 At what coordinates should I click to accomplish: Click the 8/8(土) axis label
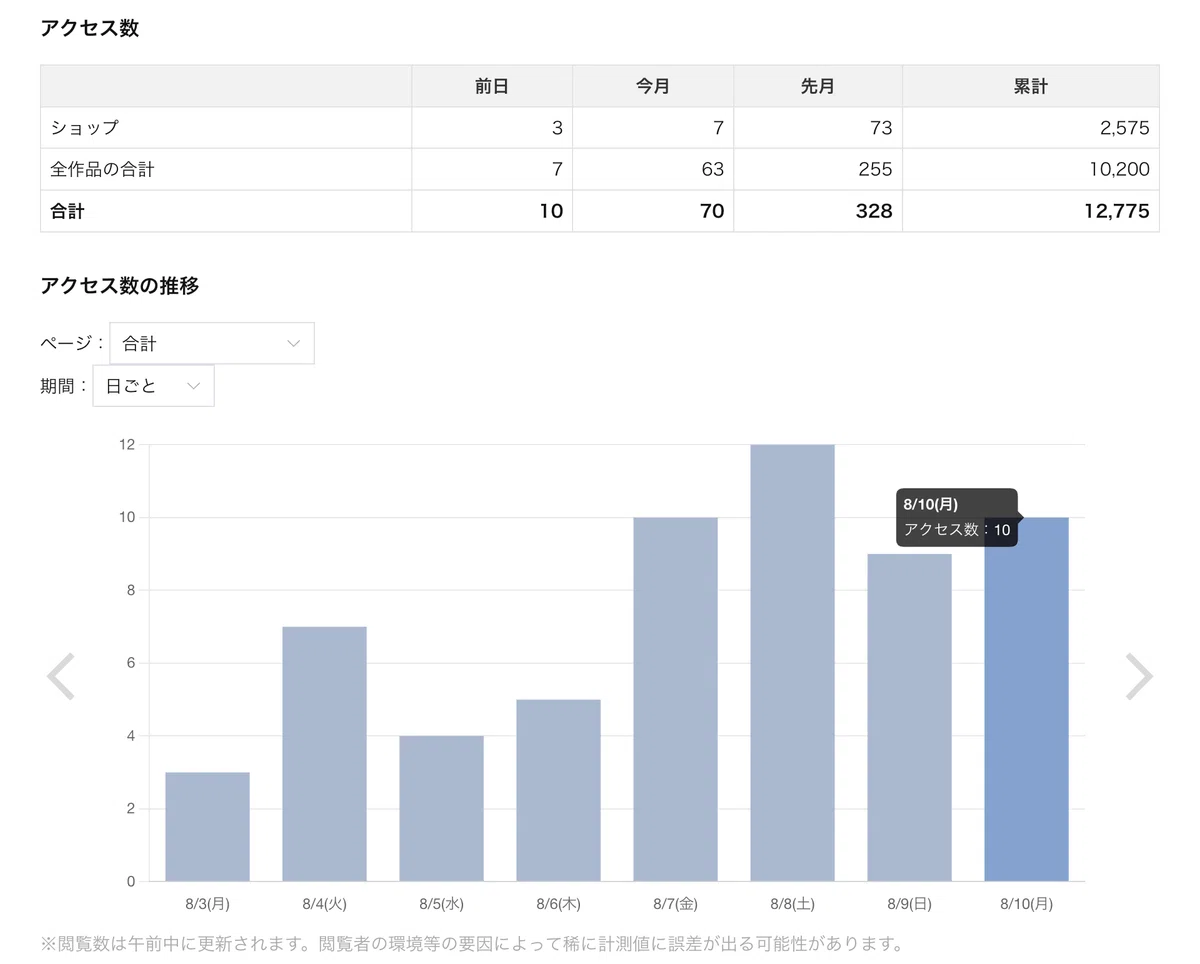coord(792,904)
